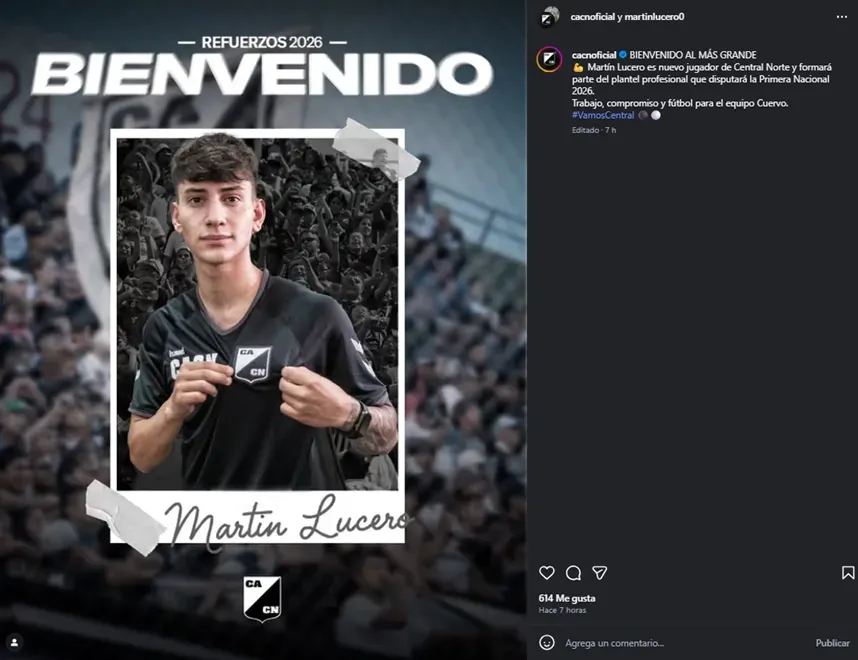This screenshot has height=660, width=858.
Task: Share the post via paper plane icon
Action: [x=600, y=573]
